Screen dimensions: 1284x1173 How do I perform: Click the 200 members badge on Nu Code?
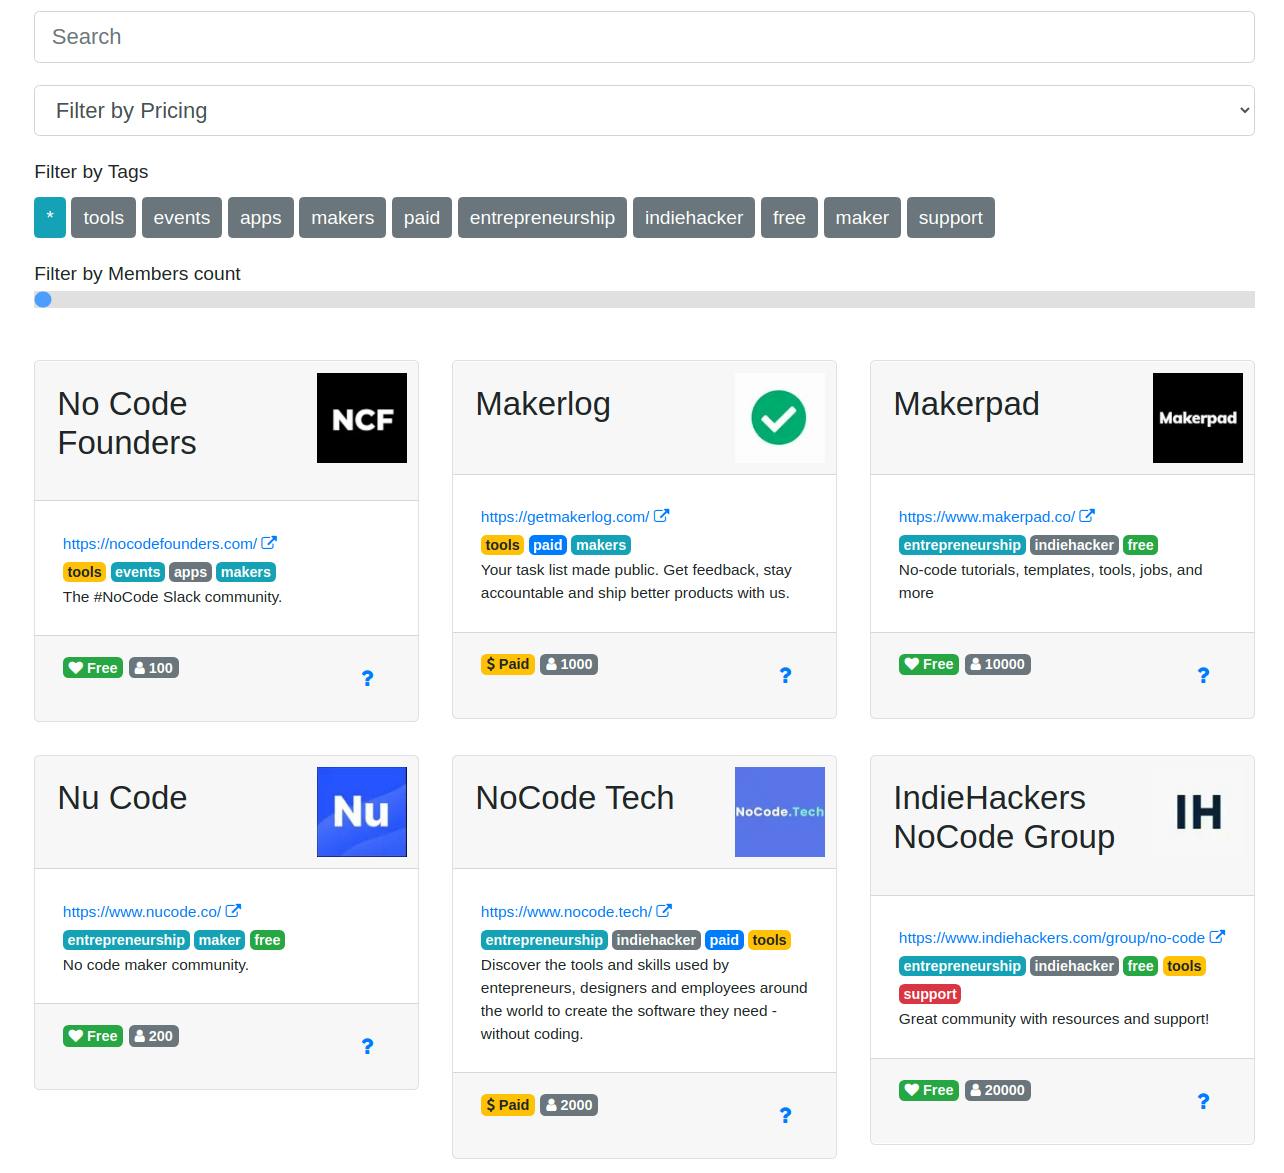pos(154,1036)
